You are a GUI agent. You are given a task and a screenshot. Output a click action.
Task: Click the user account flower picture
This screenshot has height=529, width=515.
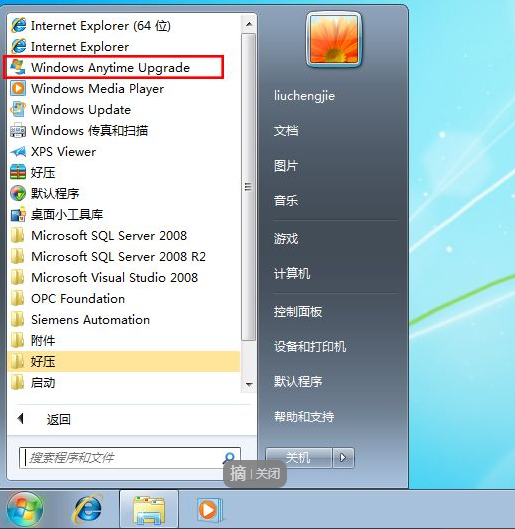(x=334, y=39)
